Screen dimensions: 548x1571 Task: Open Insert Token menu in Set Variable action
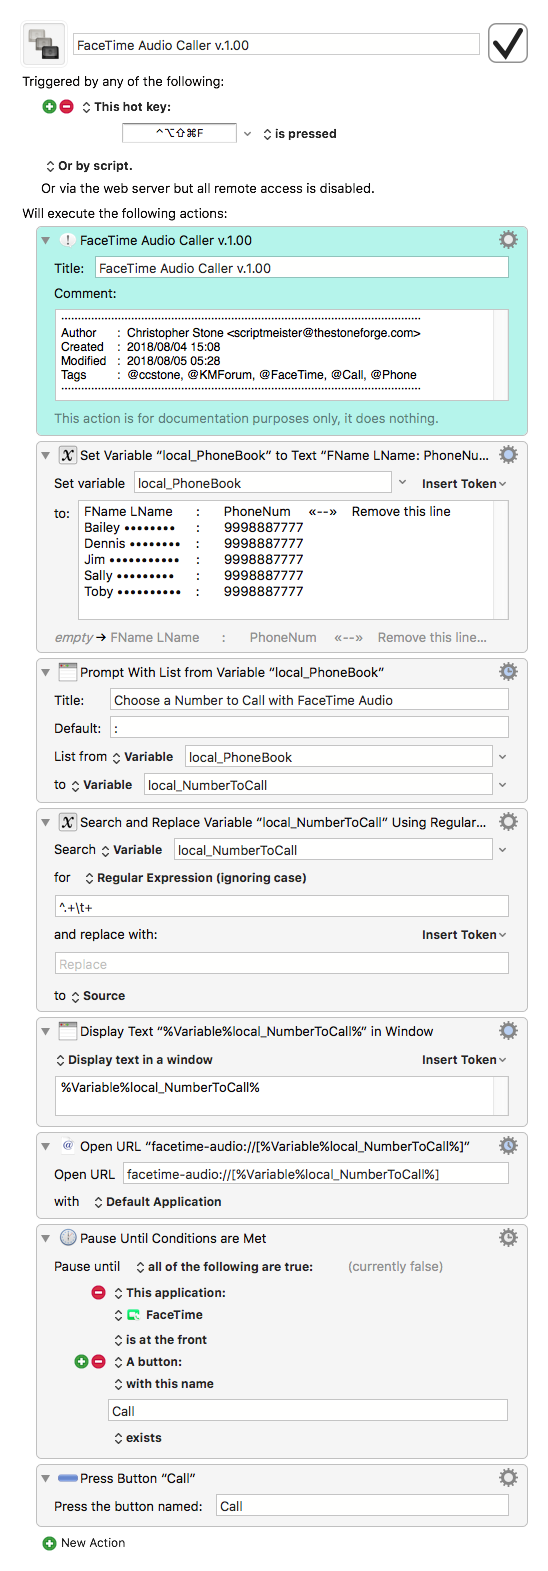464,484
